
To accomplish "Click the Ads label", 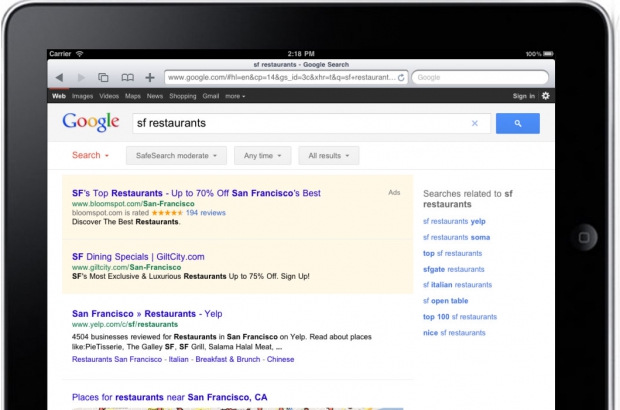I will click(x=394, y=193).
